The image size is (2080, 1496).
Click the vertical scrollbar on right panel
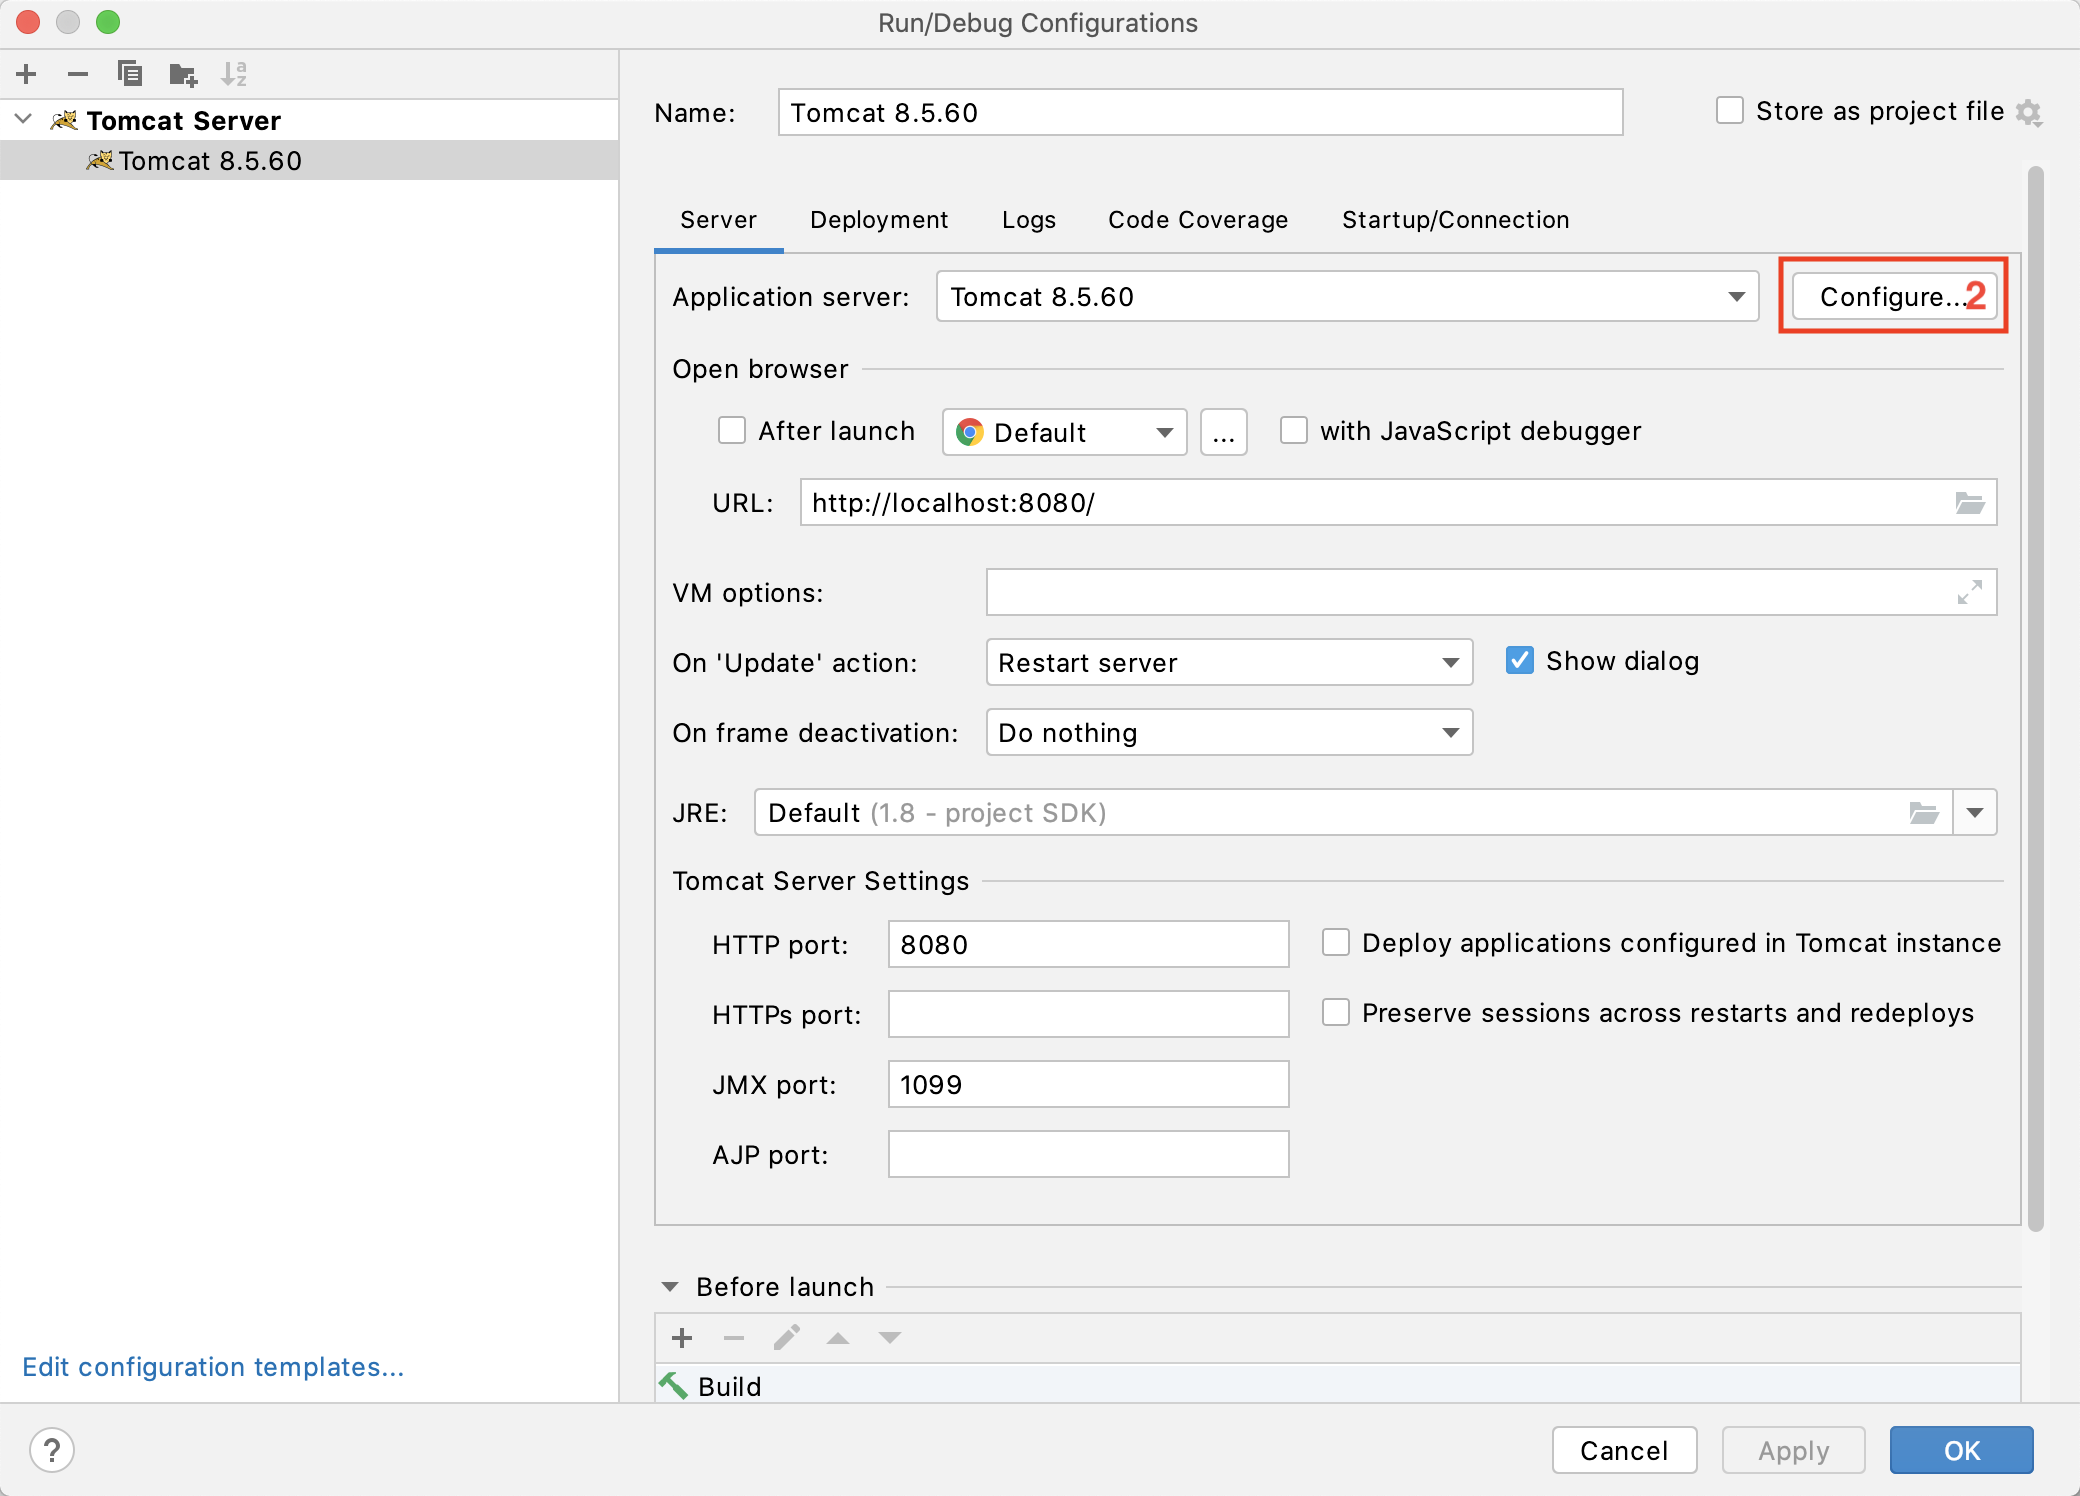pyautogui.click(x=2036, y=698)
